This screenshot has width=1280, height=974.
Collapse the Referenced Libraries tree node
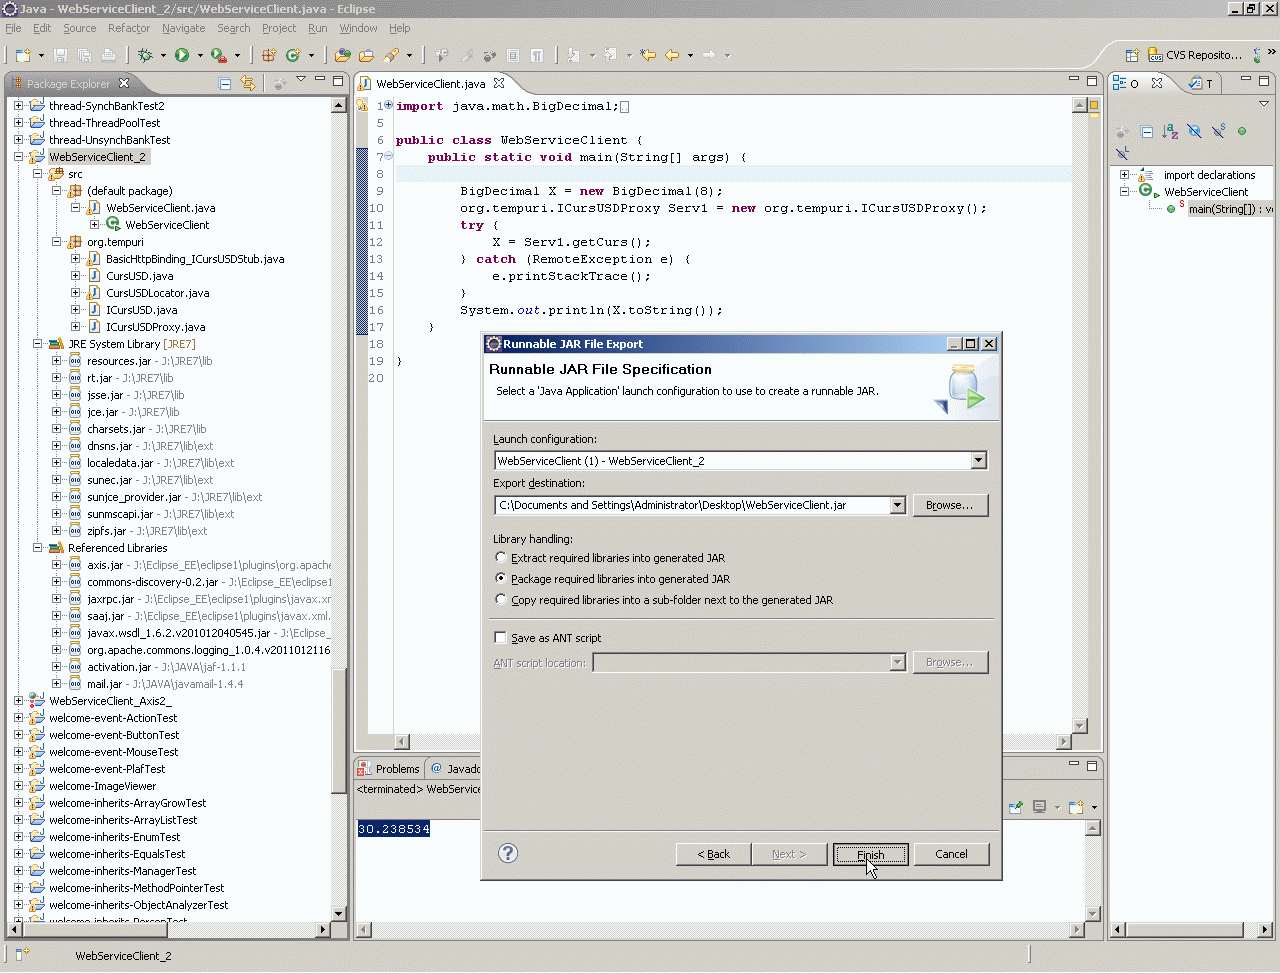coord(38,548)
